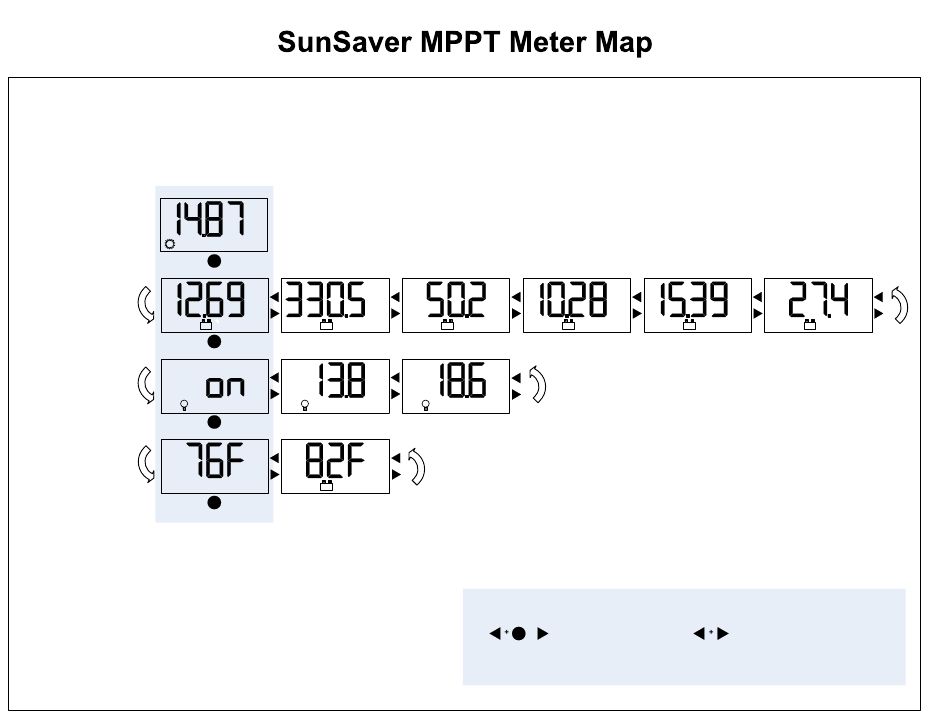Select the 50.2 battery meter screen
This screenshot has height=721, width=950.
(456, 305)
